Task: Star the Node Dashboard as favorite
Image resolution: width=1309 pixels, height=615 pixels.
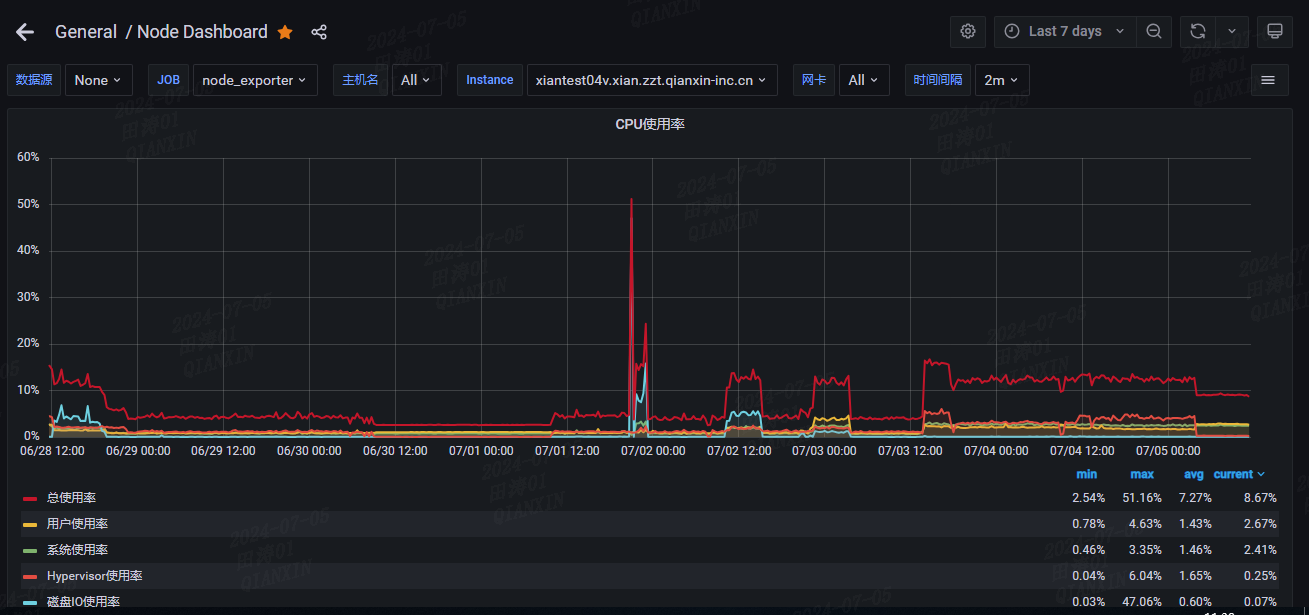Action: tap(285, 32)
